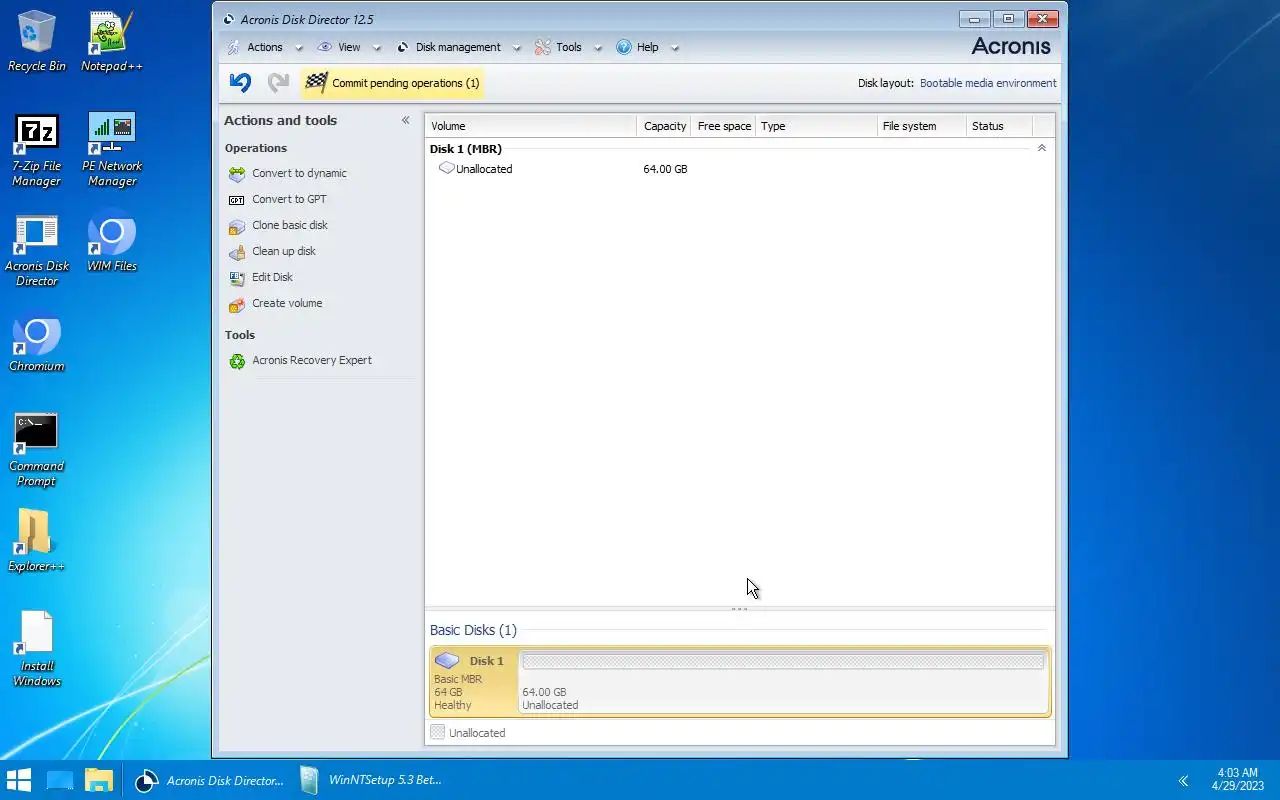Show hidden tray icons chevron

pos(1183,781)
